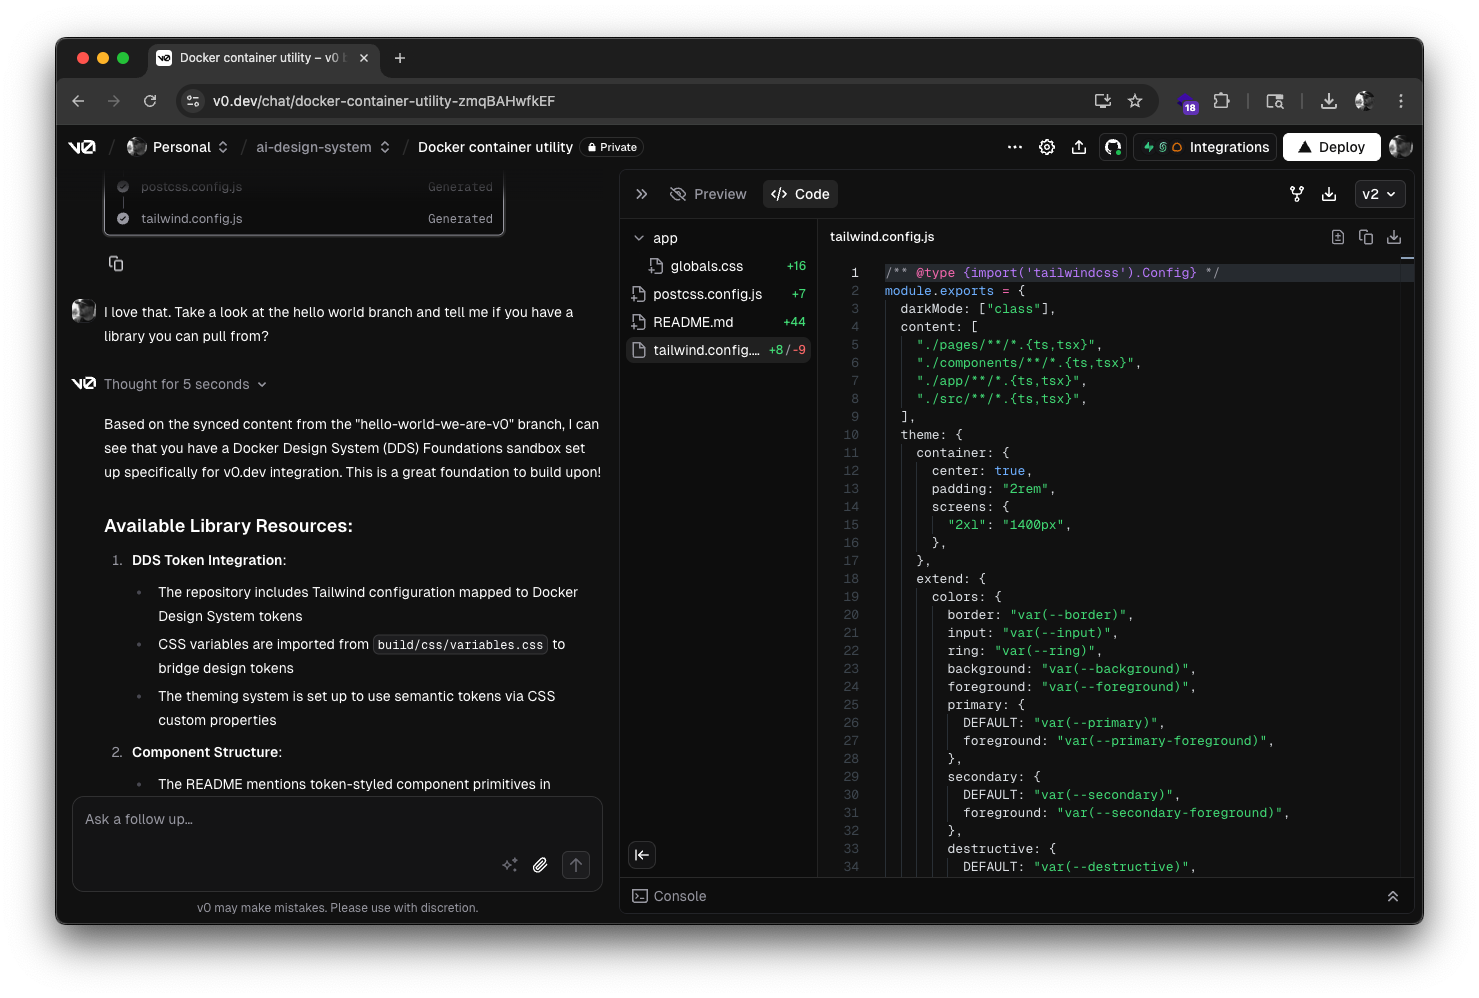
Task: Open the Personal workspace switcher
Action: coord(180,147)
